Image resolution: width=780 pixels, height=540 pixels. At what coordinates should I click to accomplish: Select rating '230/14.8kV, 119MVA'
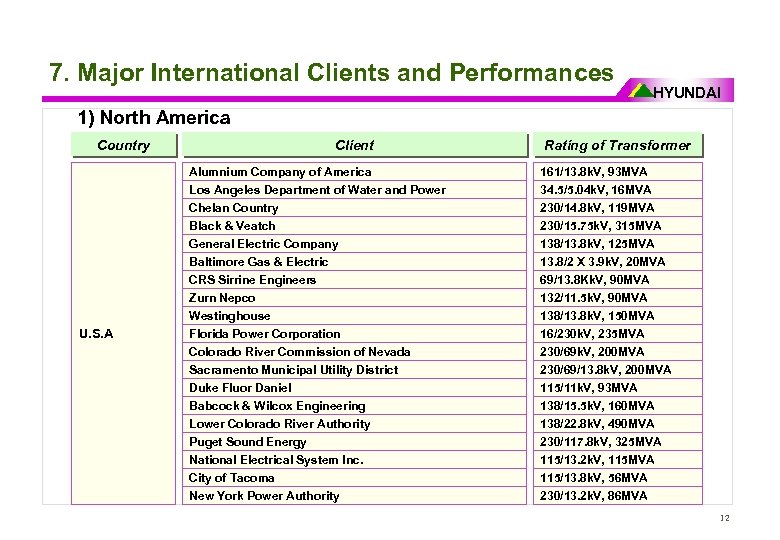[618, 207]
